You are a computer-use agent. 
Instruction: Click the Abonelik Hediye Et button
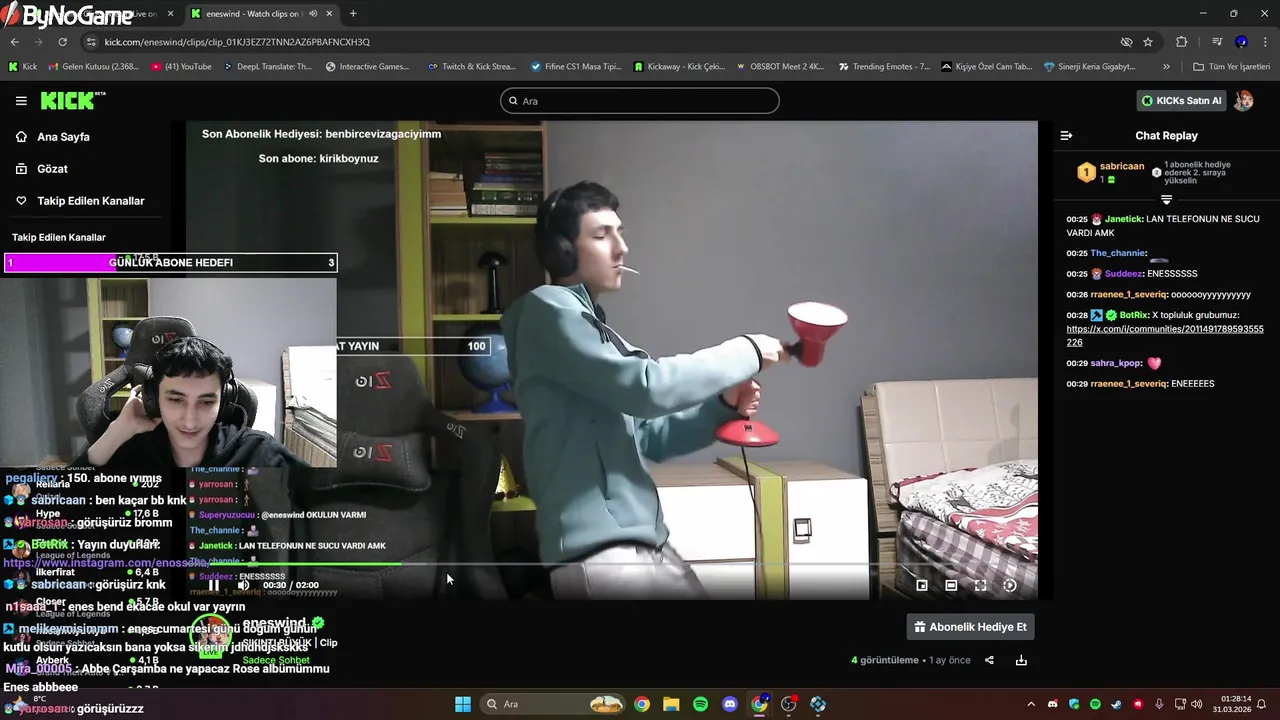tap(971, 627)
